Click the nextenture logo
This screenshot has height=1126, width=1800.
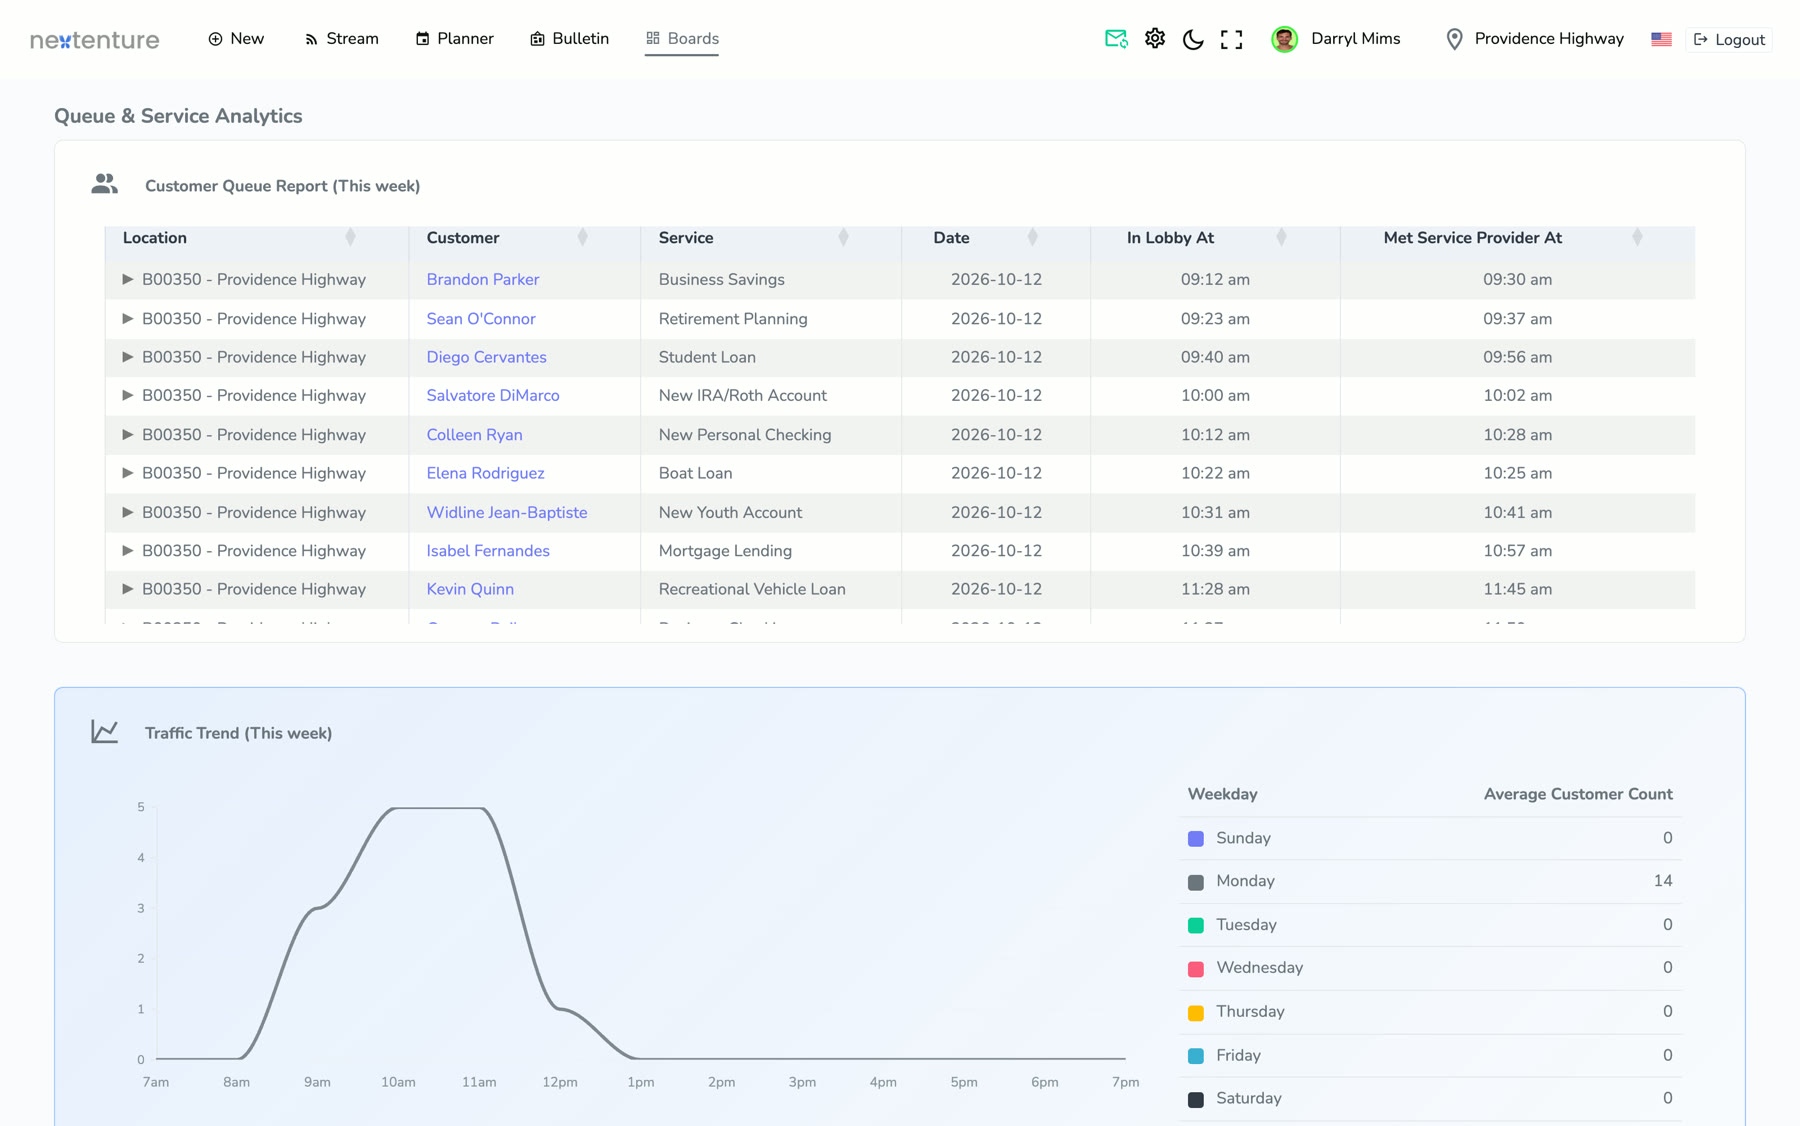pos(95,40)
